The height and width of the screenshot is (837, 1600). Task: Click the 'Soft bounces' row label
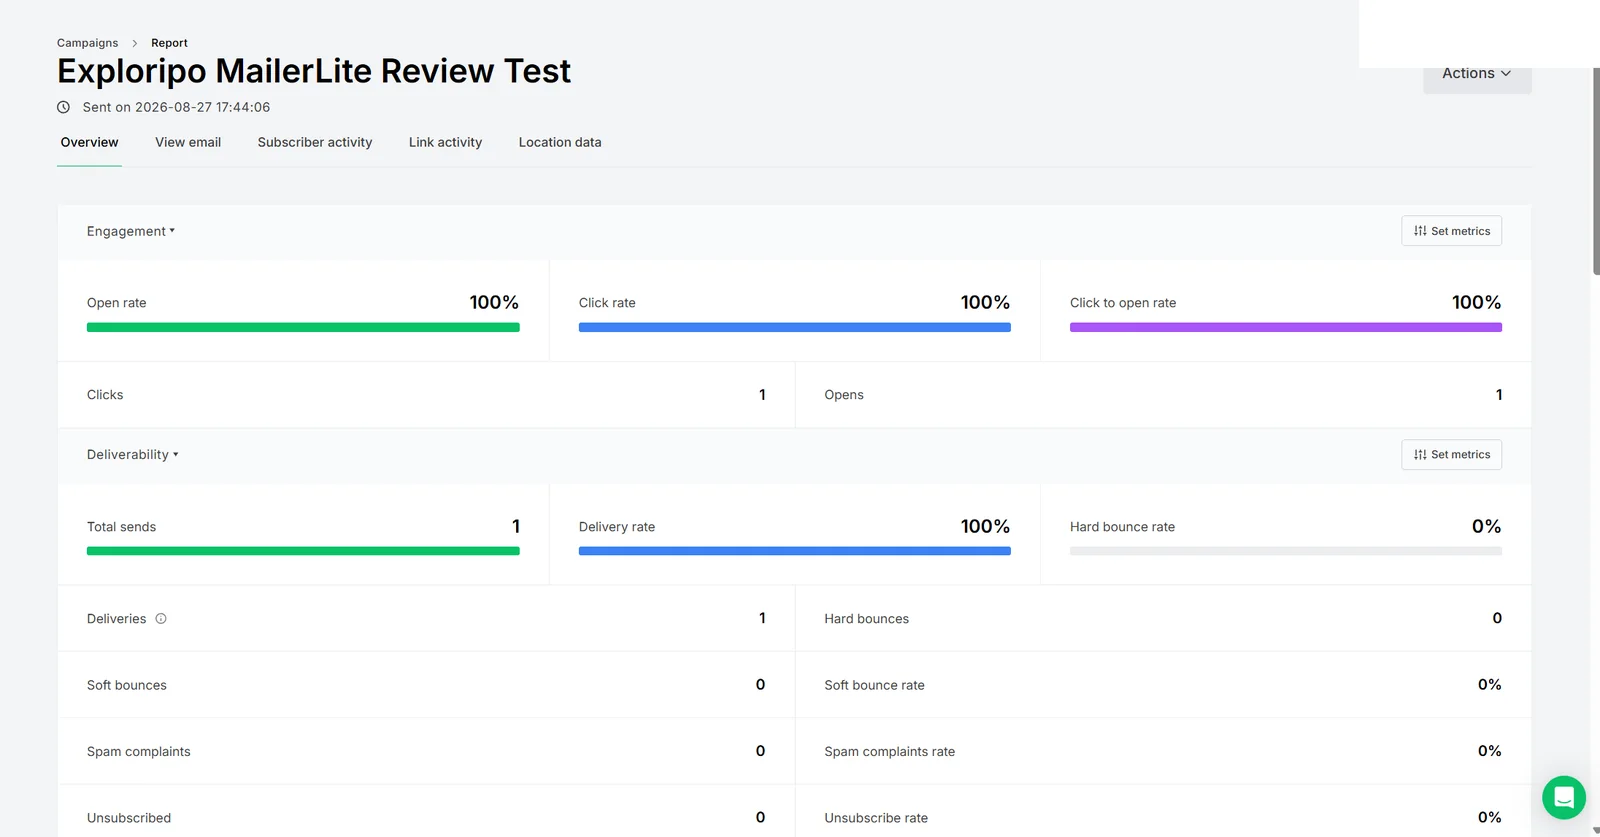click(x=127, y=685)
